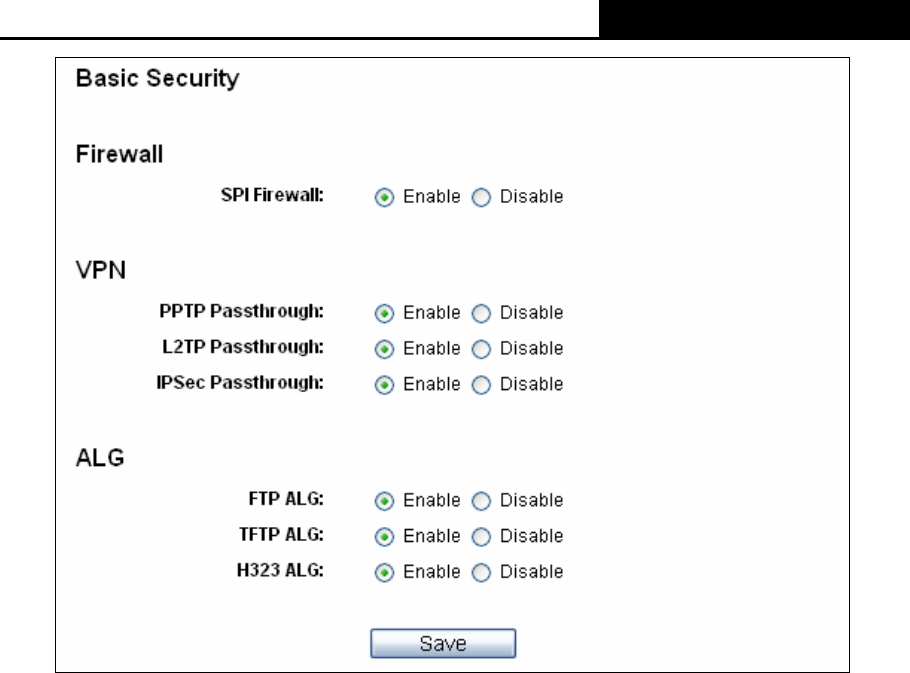Disable H323 ALG
The height and width of the screenshot is (673, 910).
coord(481,573)
